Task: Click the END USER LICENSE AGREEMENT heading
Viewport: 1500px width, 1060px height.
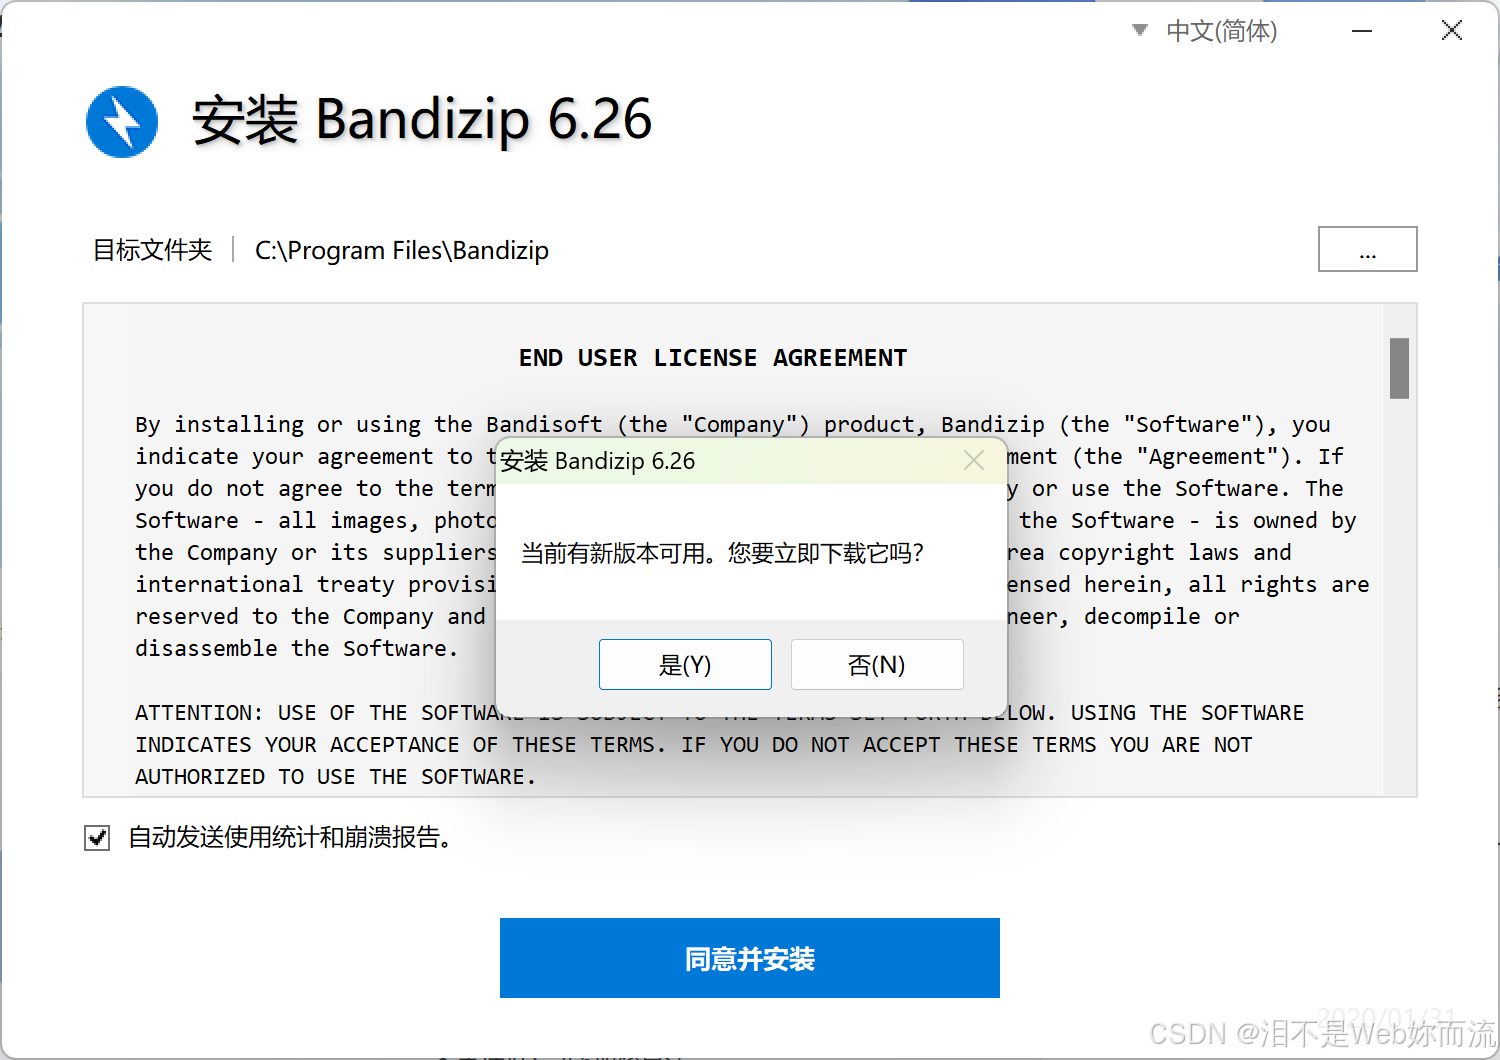Action: pos(713,358)
